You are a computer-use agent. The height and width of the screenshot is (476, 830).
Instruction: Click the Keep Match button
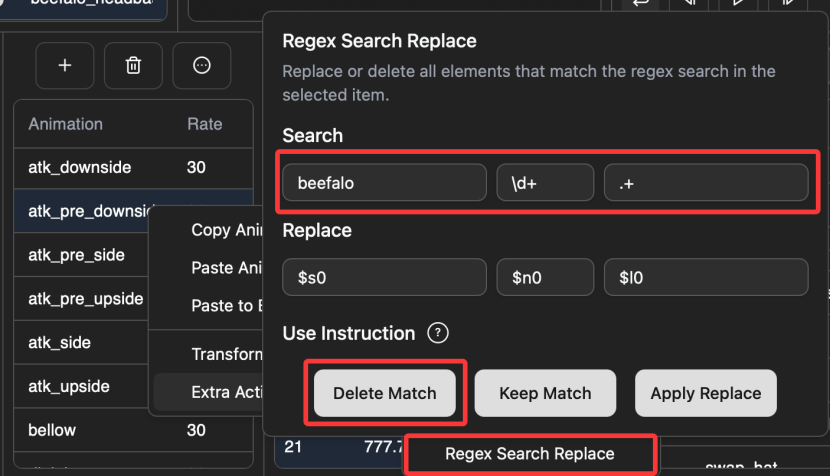pyautogui.click(x=545, y=393)
